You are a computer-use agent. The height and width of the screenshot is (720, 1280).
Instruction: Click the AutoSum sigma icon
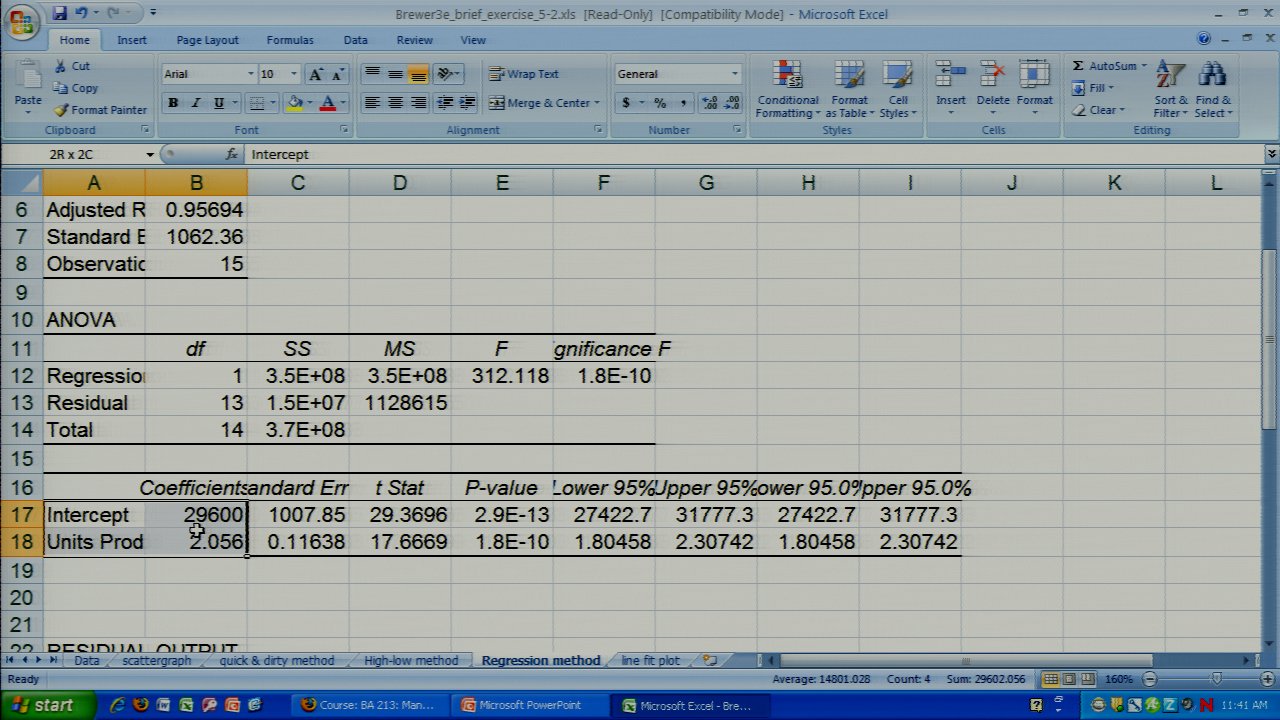click(1079, 66)
